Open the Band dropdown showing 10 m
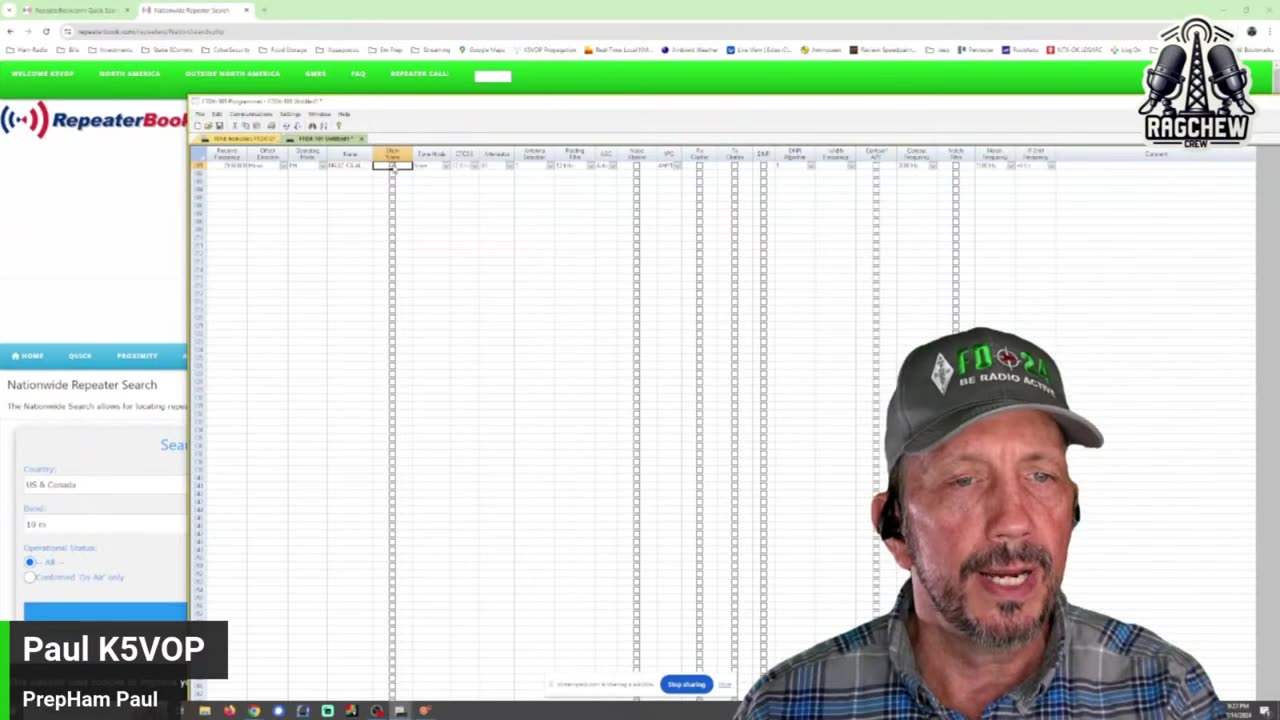This screenshot has height=720, width=1280. pos(104,524)
